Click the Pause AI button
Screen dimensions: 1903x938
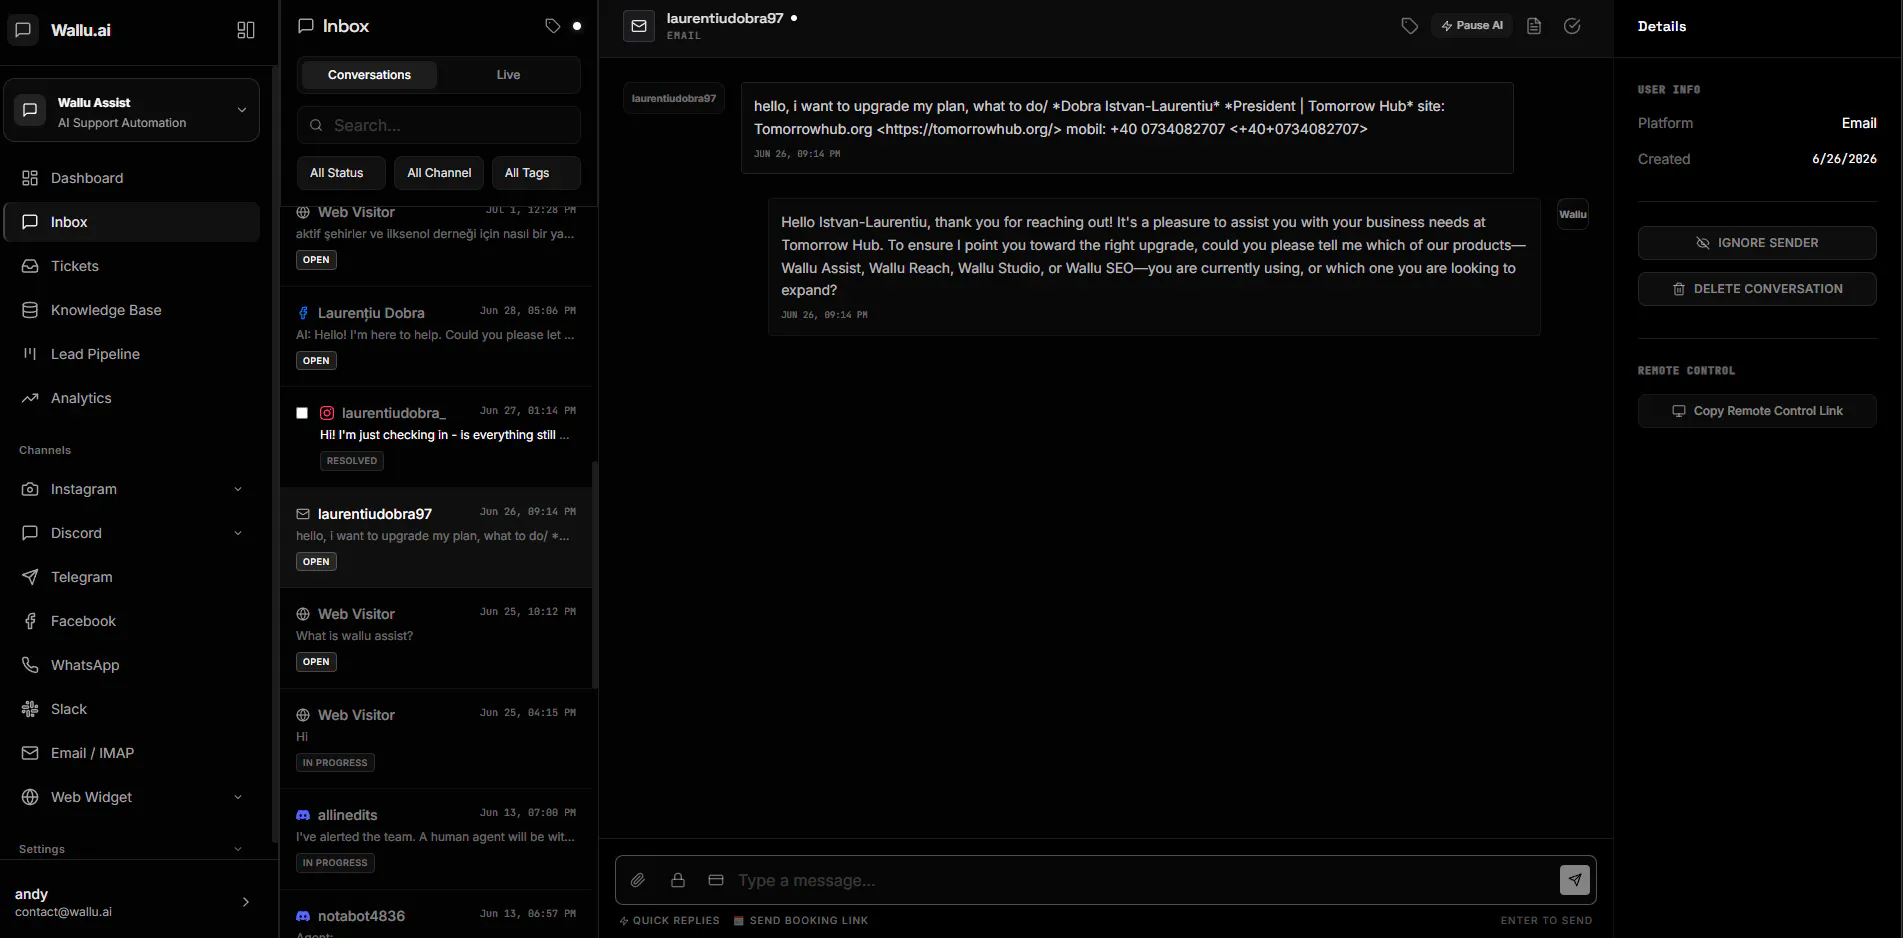click(x=1472, y=26)
